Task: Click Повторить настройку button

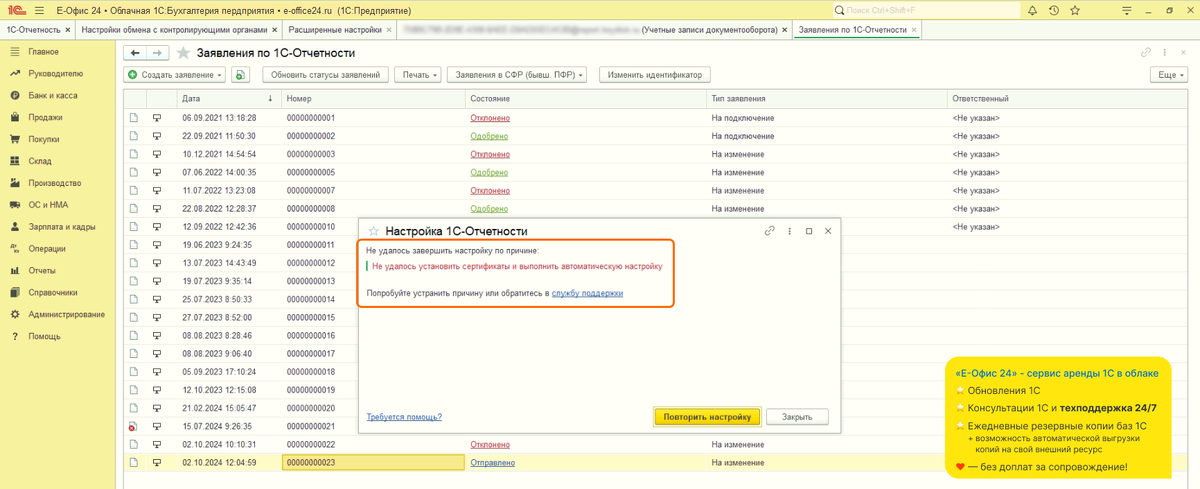Action: point(707,417)
